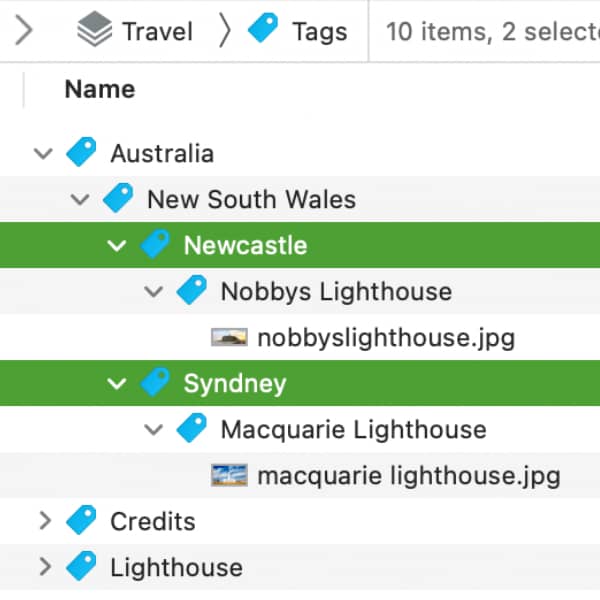Click the Lighthouse tag icon at bottom
The width and height of the screenshot is (600, 600).
click(81, 566)
